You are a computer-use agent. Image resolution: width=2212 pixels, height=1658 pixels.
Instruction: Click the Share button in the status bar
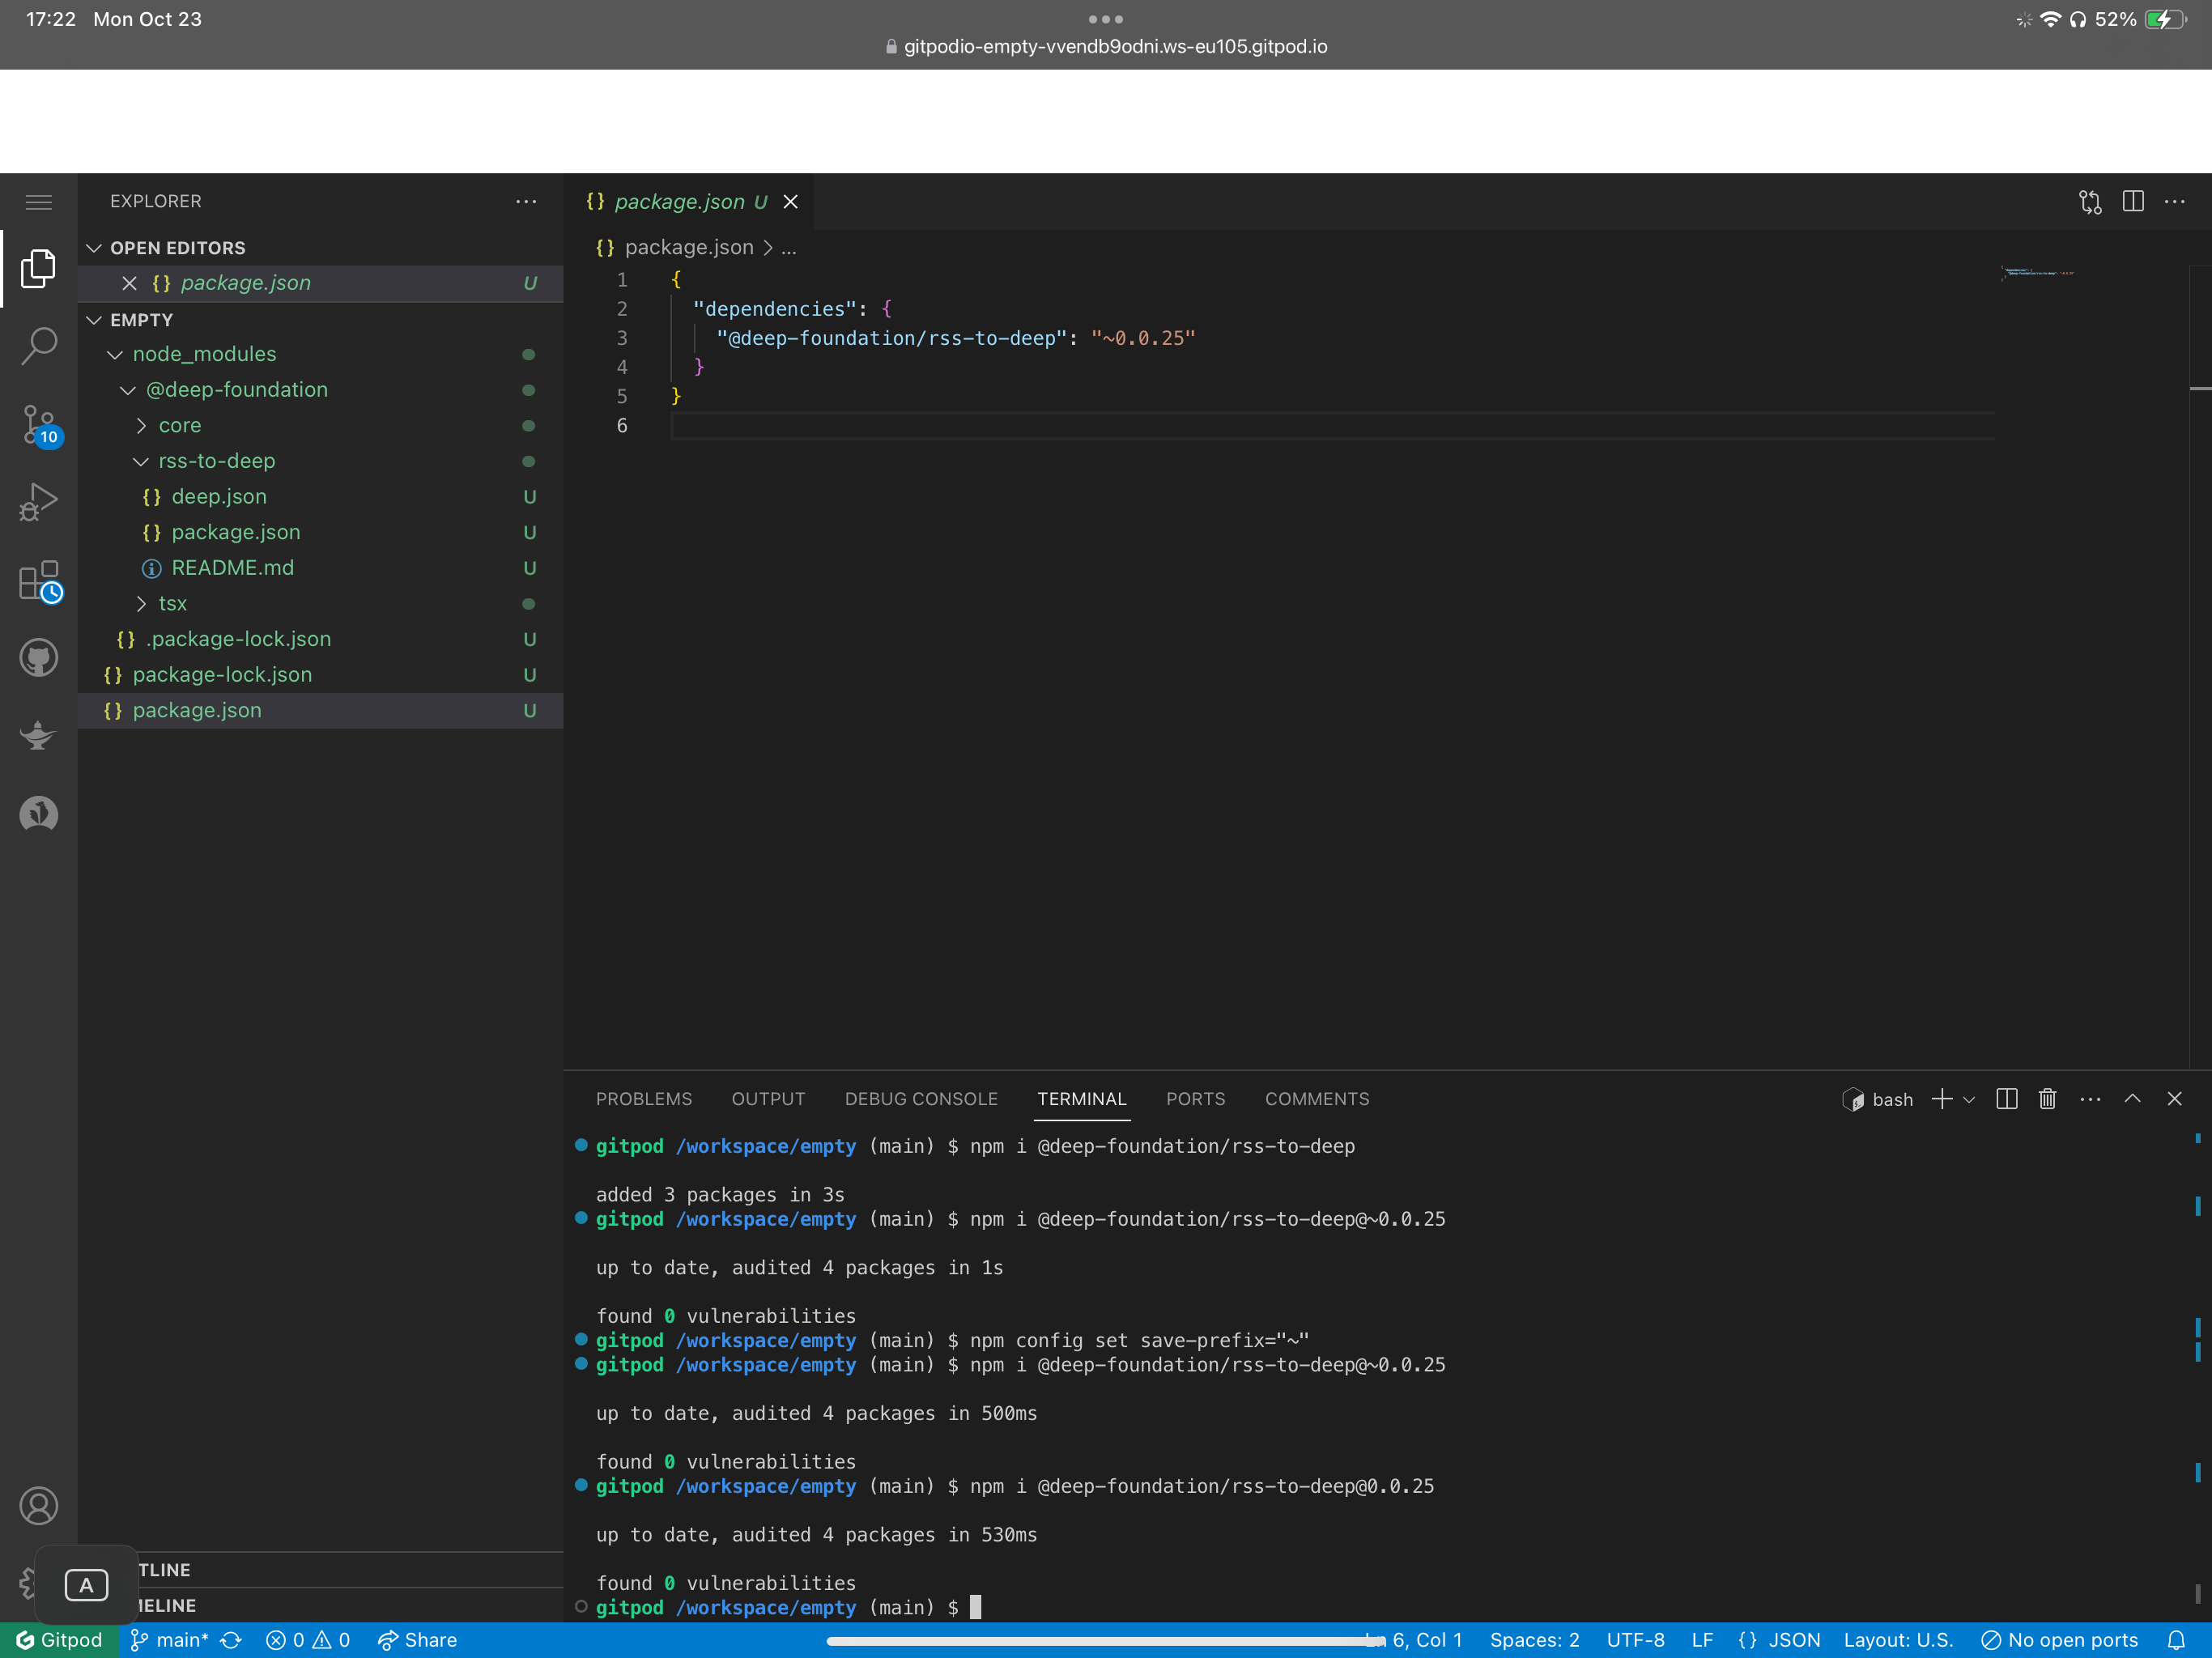[416, 1640]
